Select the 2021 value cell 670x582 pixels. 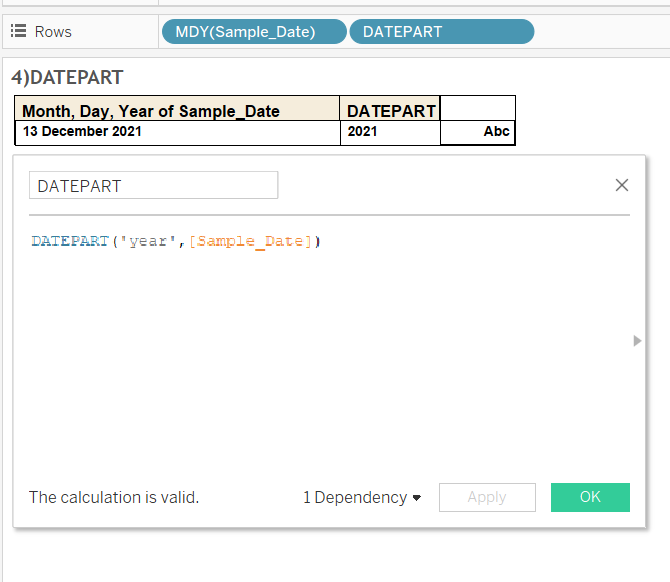[390, 132]
